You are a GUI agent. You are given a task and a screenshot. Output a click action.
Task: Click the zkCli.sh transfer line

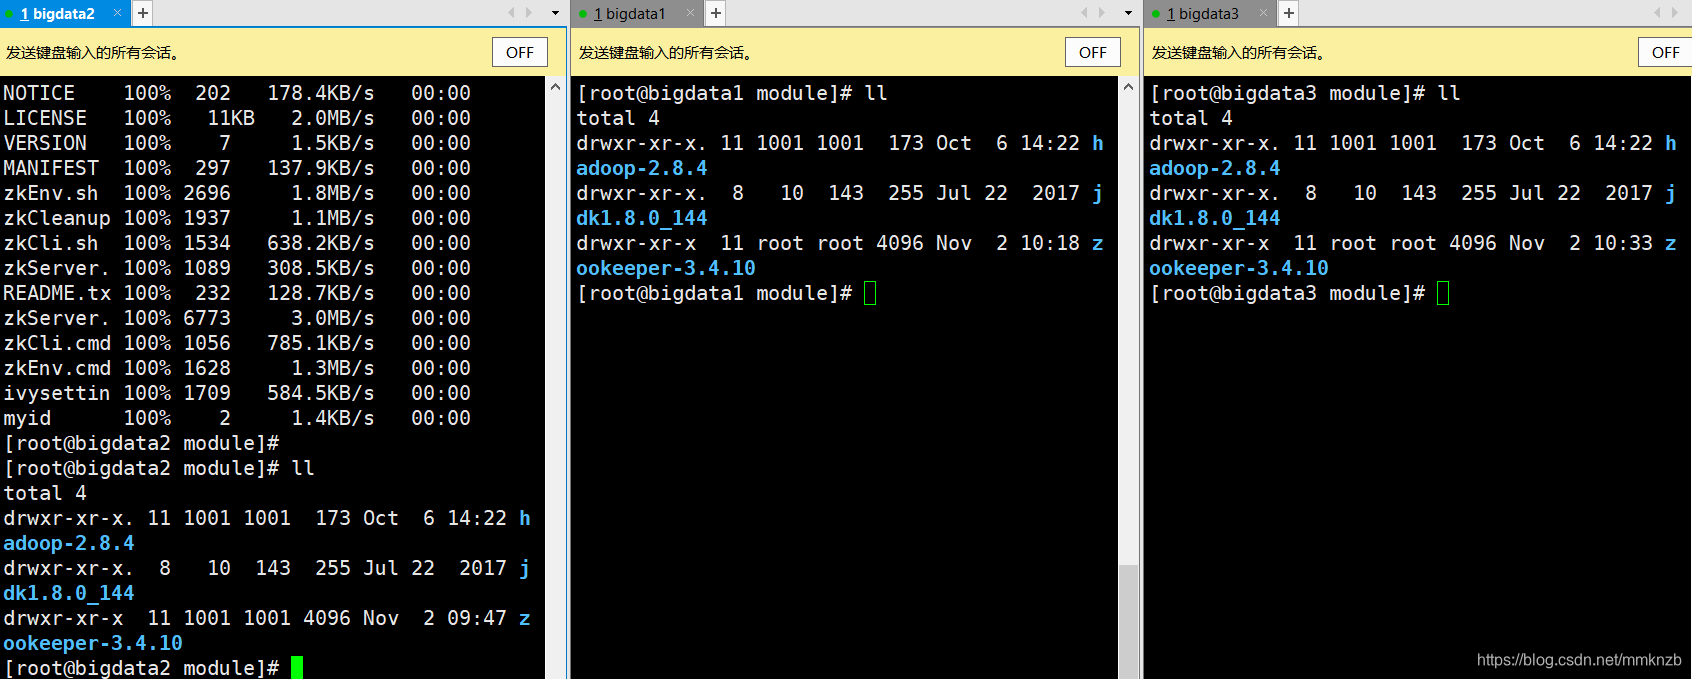click(237, 243)
